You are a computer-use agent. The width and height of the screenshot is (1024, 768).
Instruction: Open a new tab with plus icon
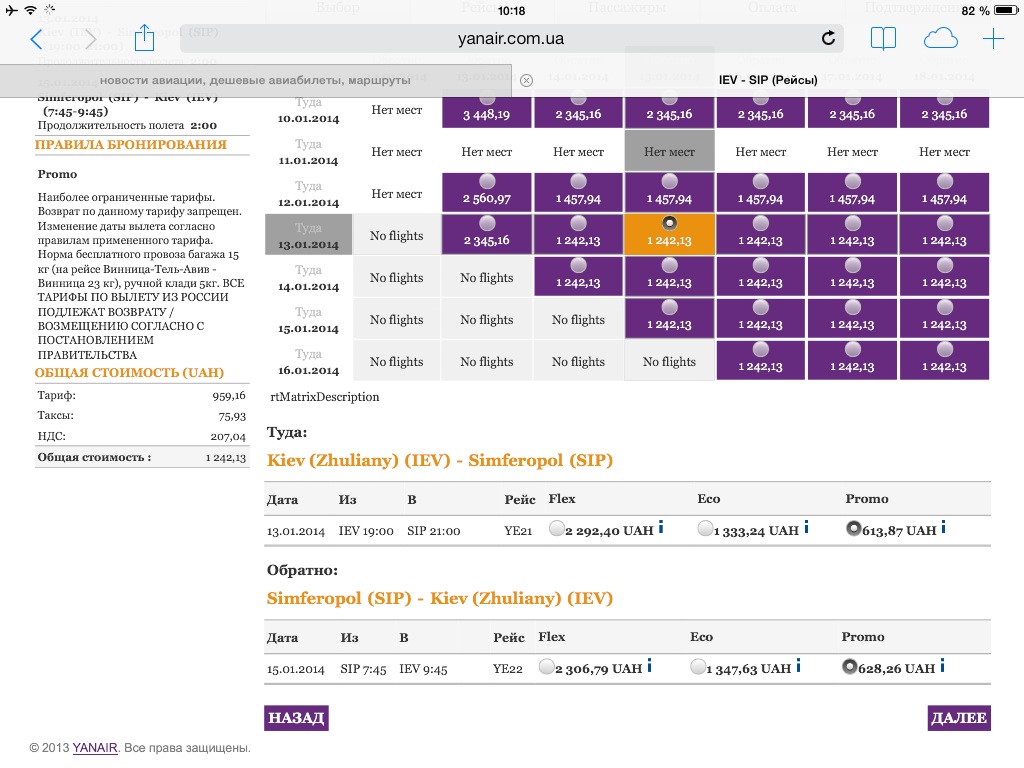(992, 39)
